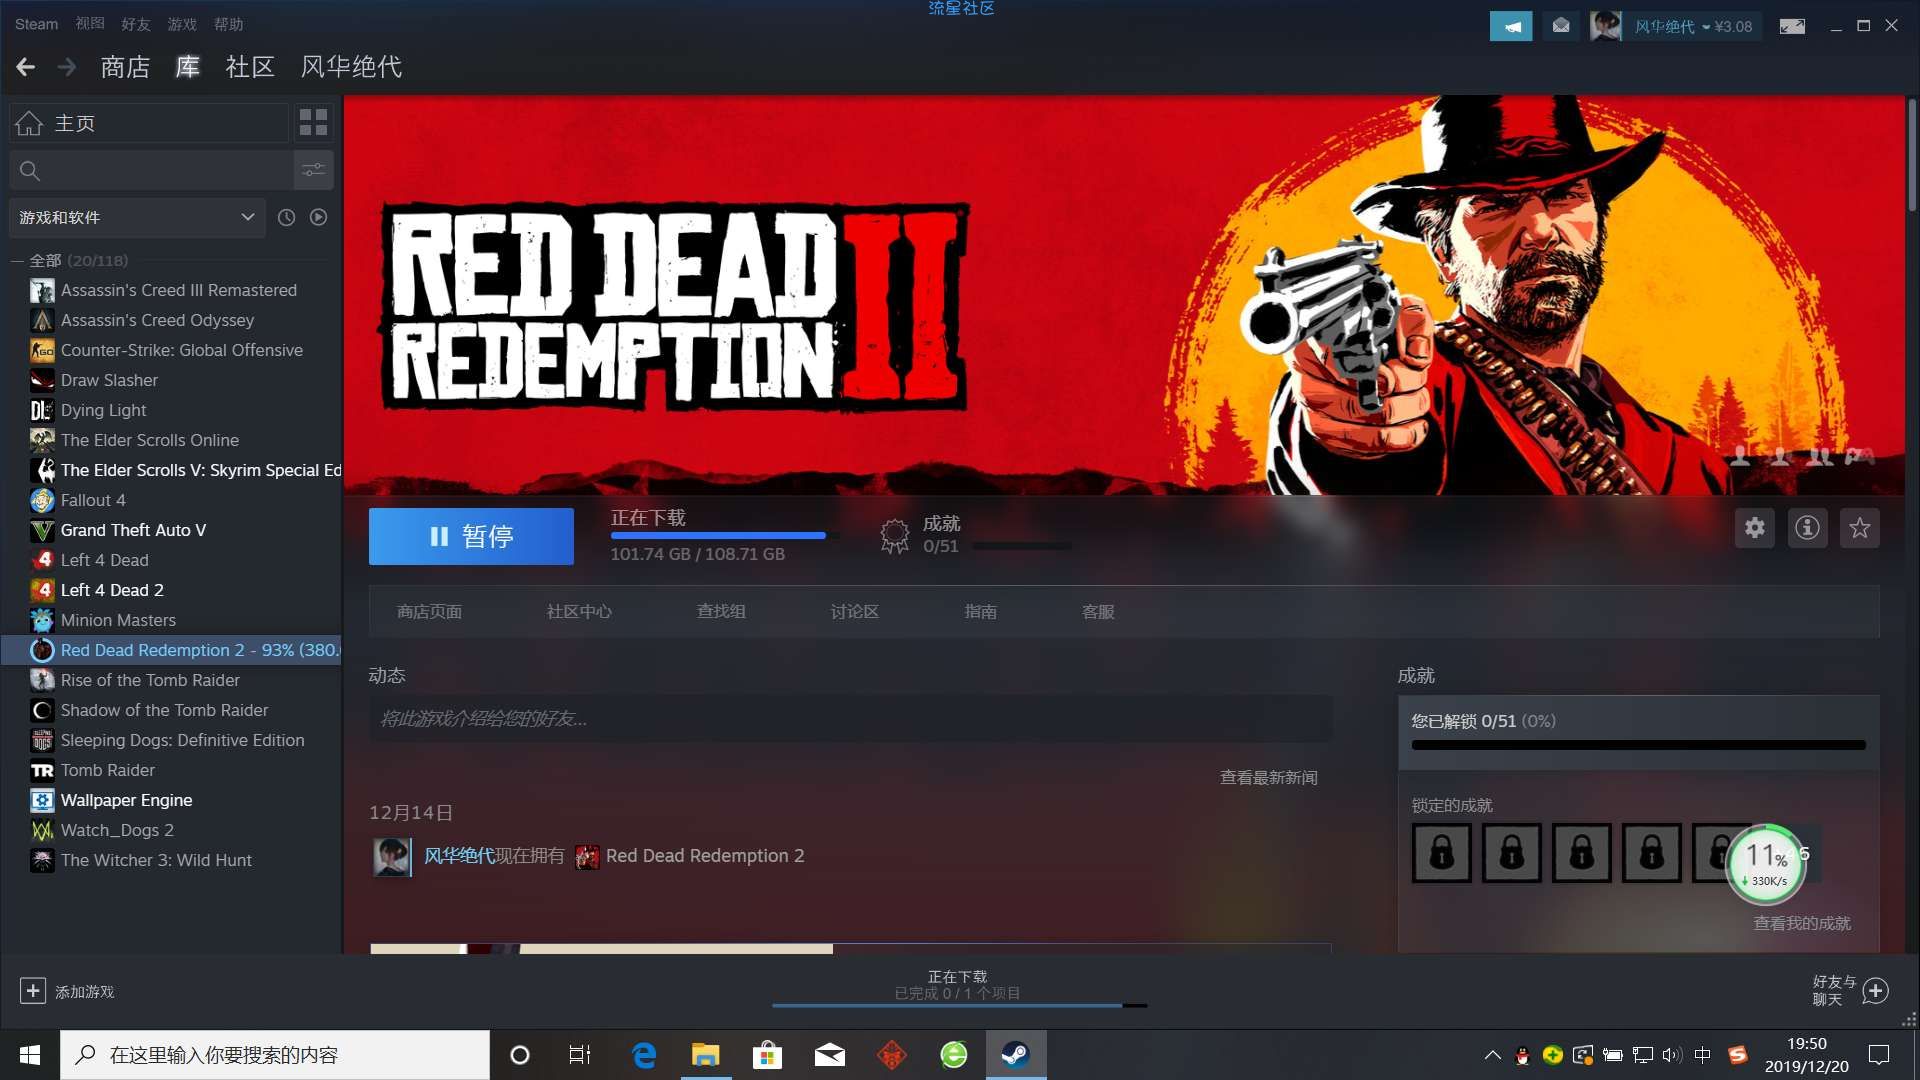Go to the 社区 community tab
This screenshot has height=1080, width=1920.
[250, 67]
